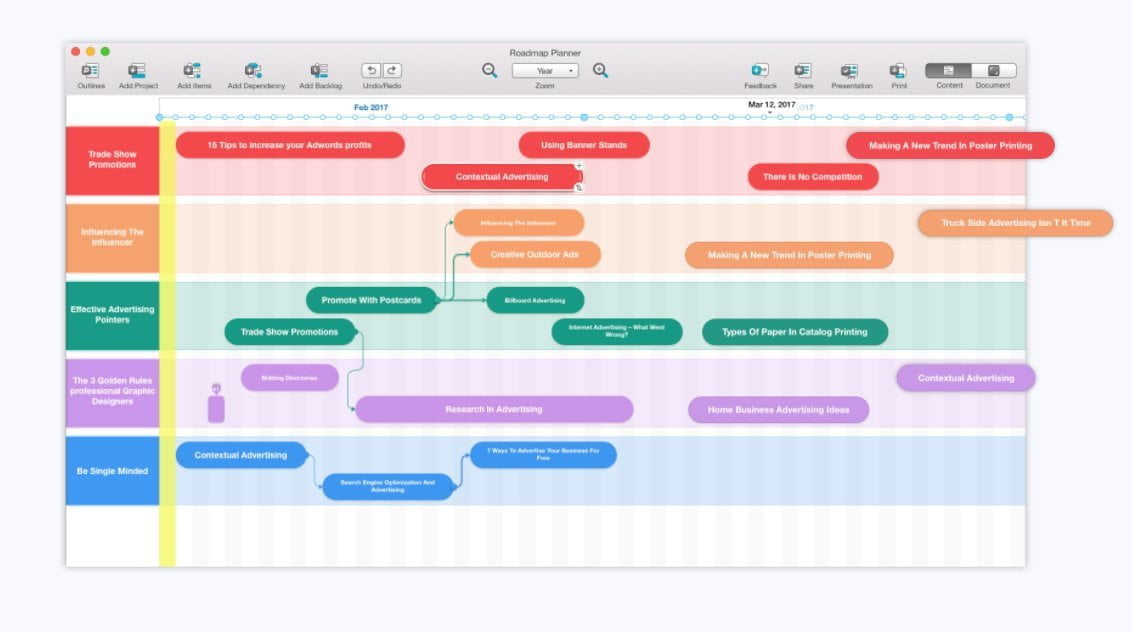Click the Mar 12, 2017 timeline marker

pos(771,105)
